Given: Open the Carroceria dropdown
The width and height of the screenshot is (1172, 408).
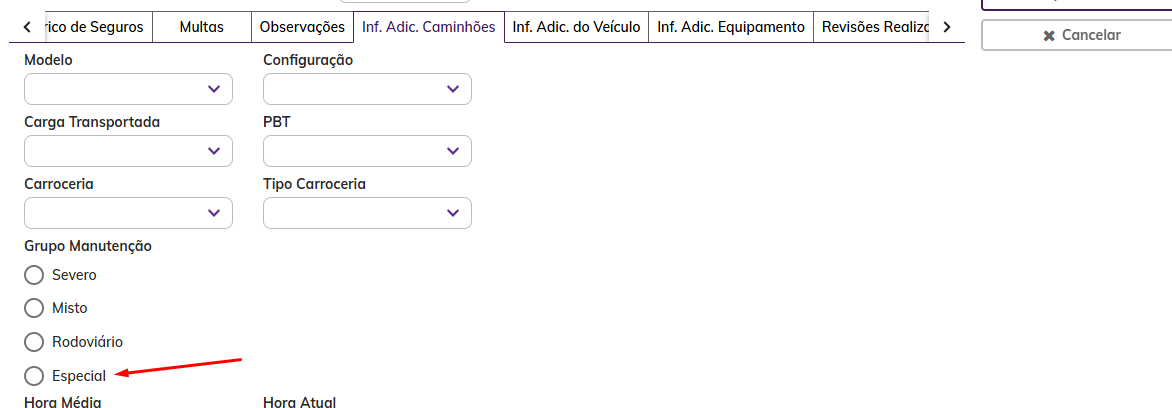Looking at the screenshot, I should [128, 213].
